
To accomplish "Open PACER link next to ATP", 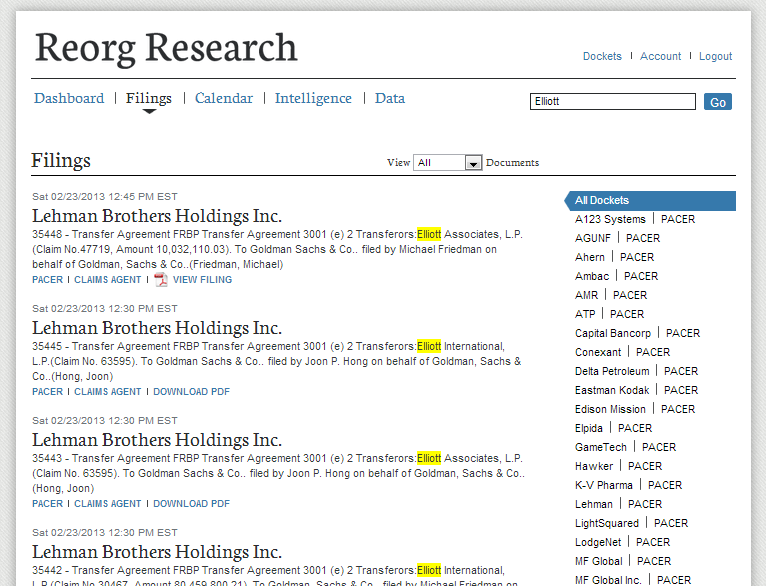I will [x=627, y=314].
